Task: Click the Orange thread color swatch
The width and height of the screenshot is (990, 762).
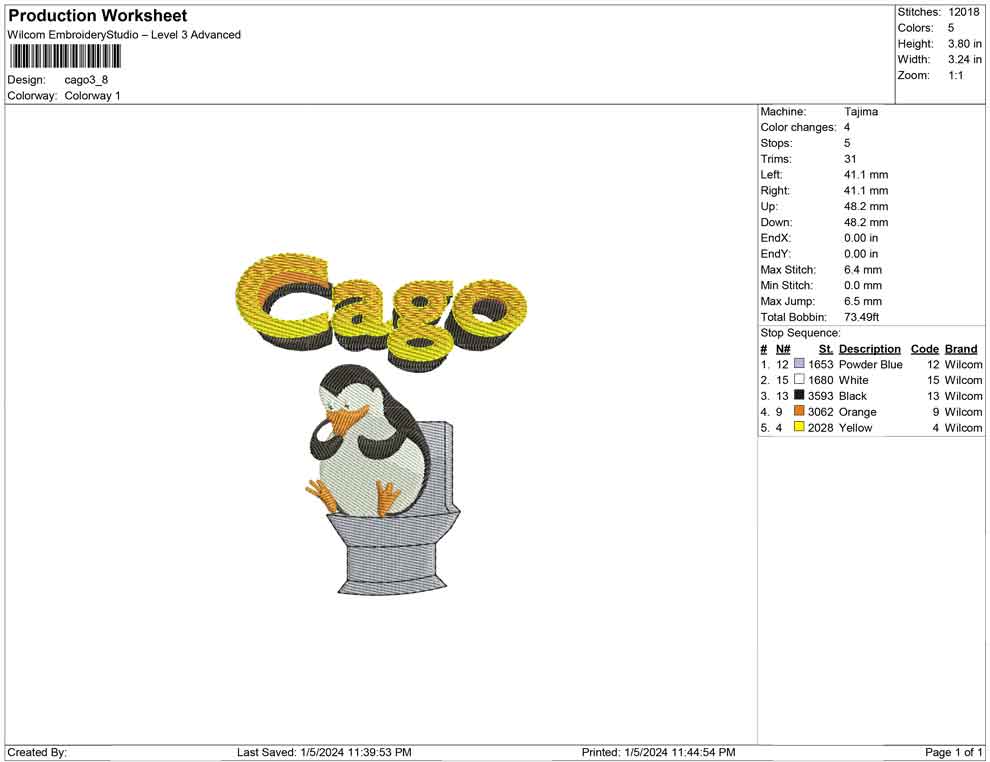Action: [799, 411]
